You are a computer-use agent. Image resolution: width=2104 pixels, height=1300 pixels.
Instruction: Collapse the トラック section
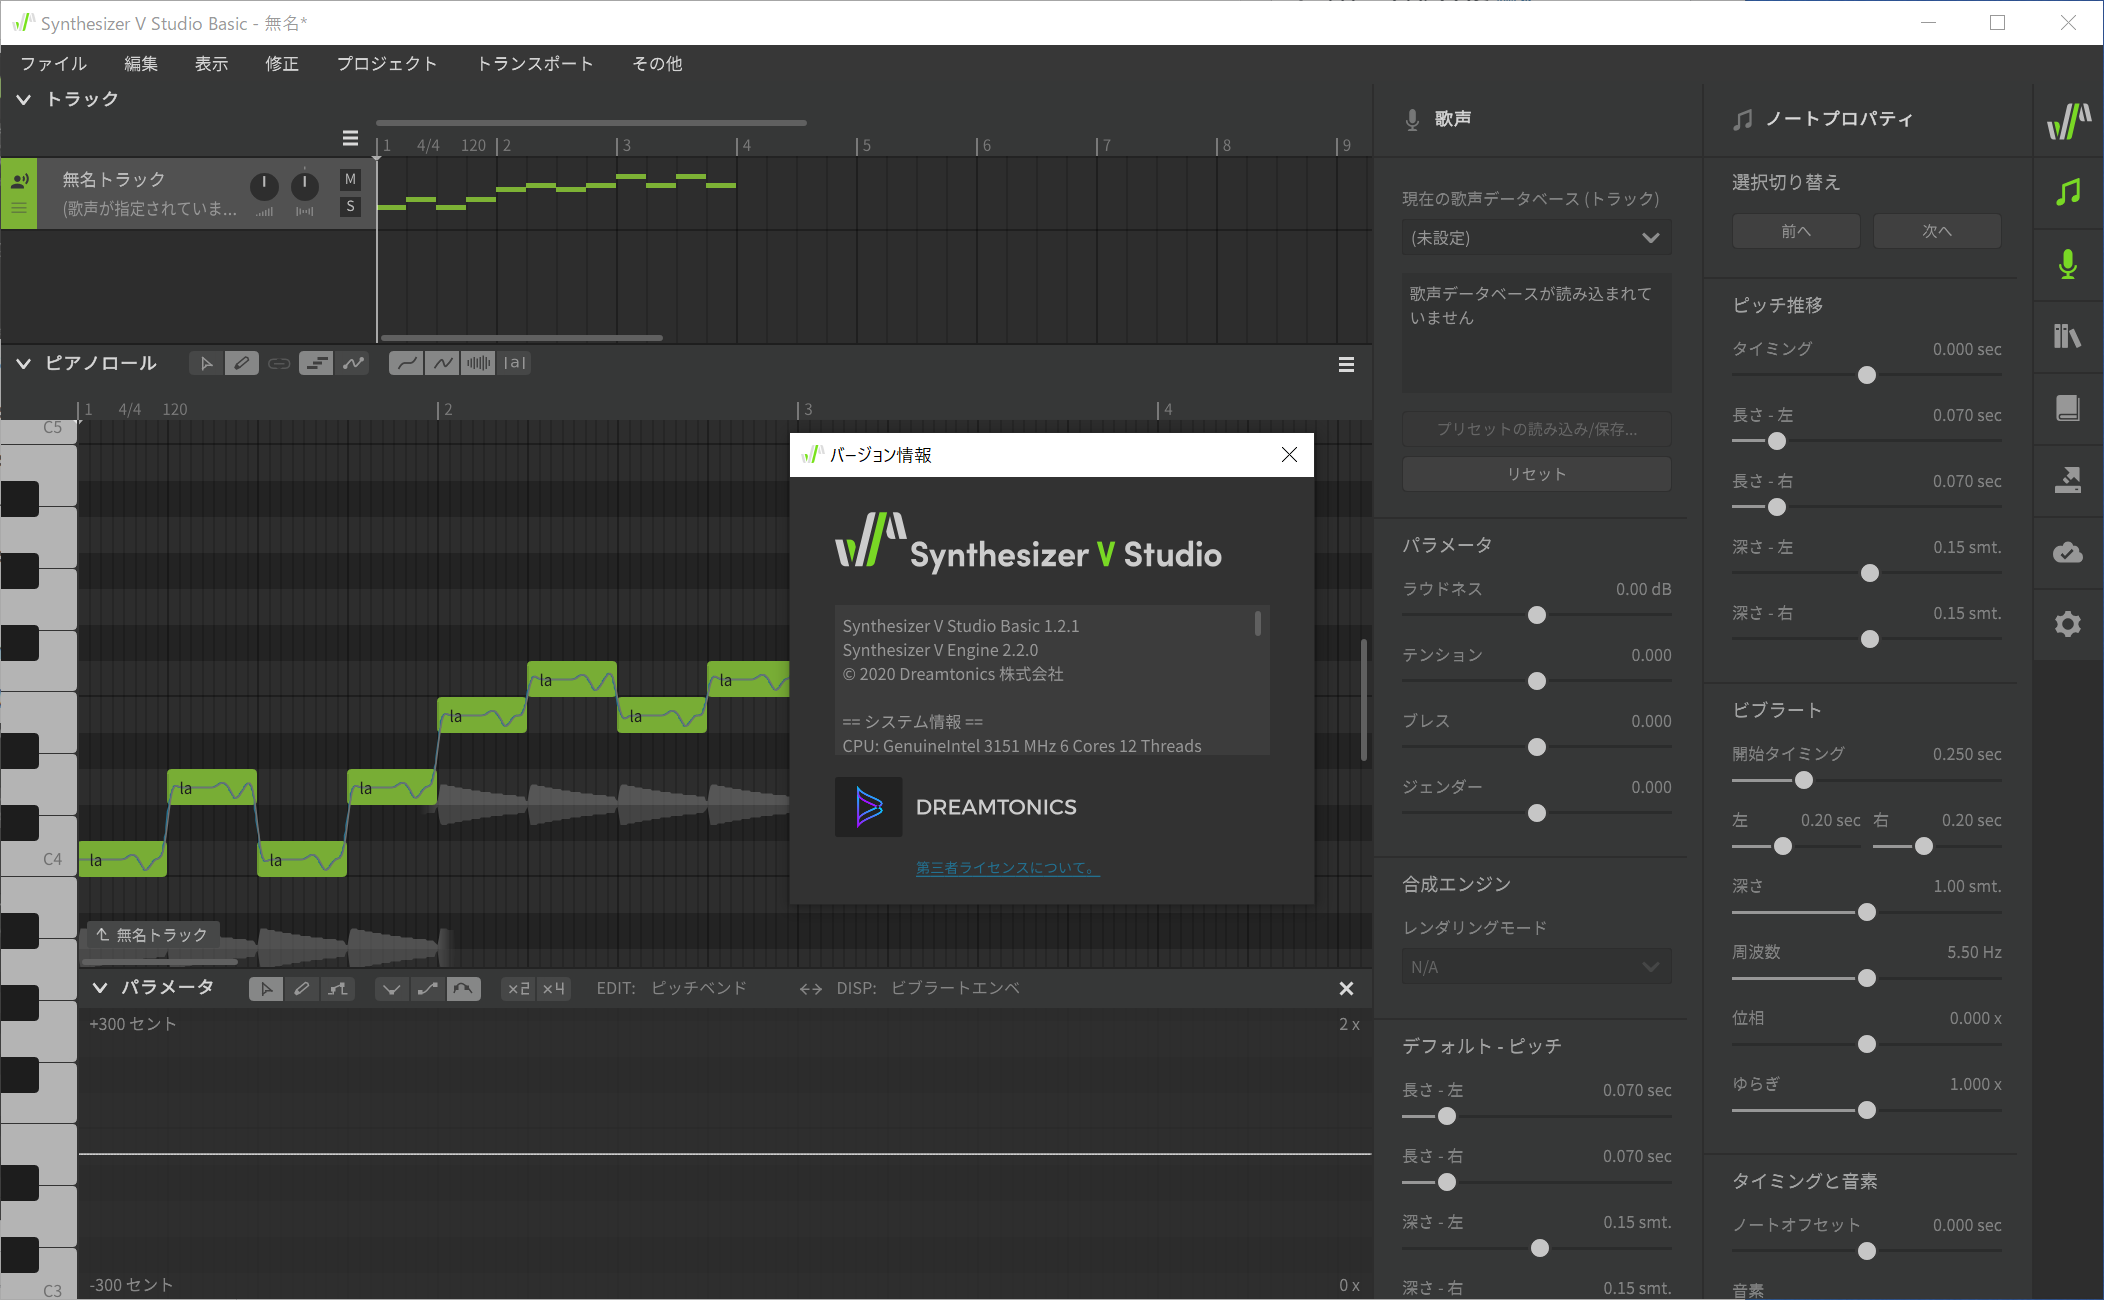tap(23, 99)
